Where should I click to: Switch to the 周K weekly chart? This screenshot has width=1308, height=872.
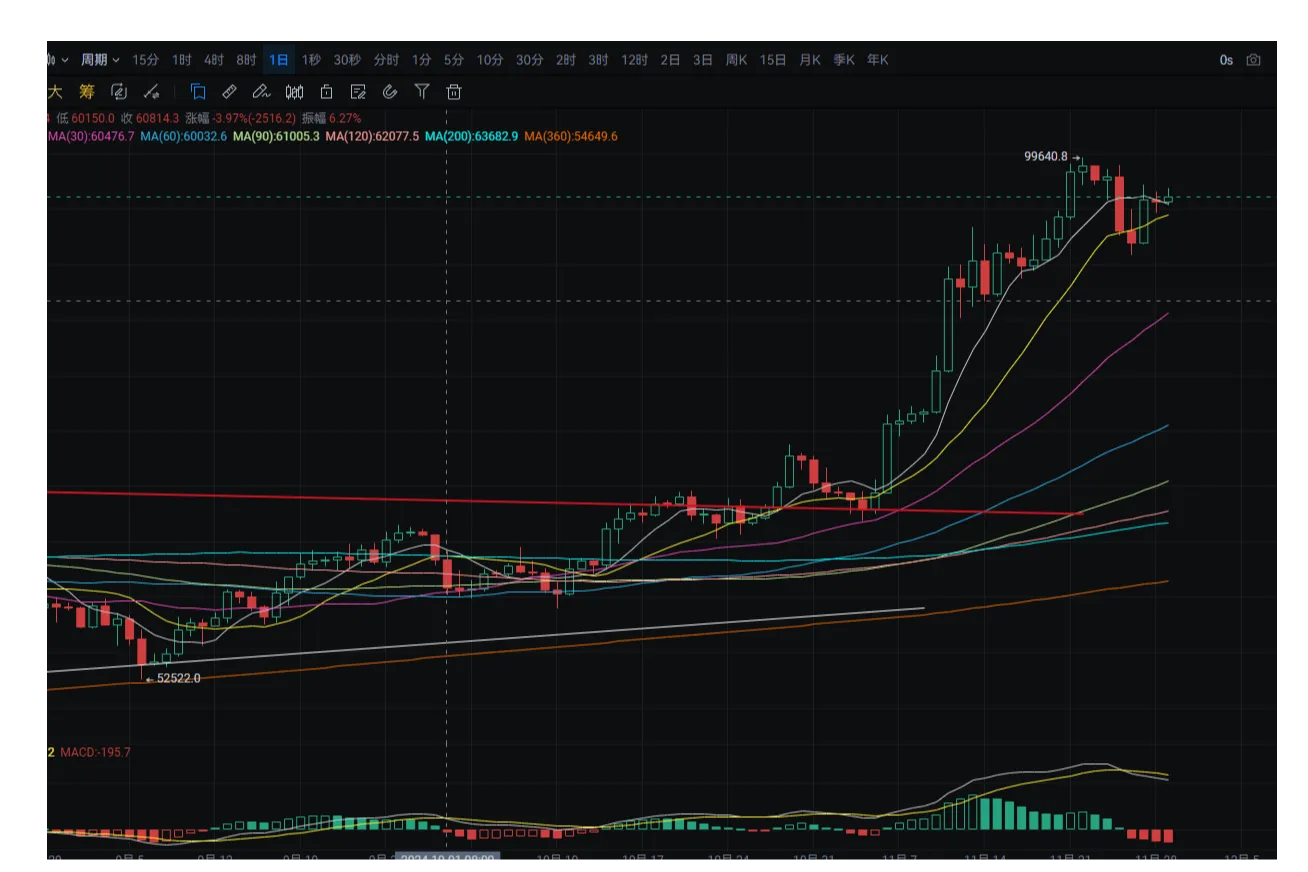point(736,60)
